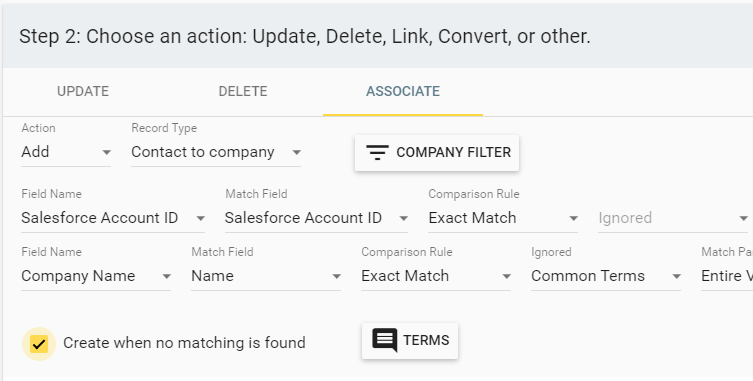The width and height of the screenshot is (753, 381).
Task: Switch to the UPDATE tab
Action: [x=83, y=91]
